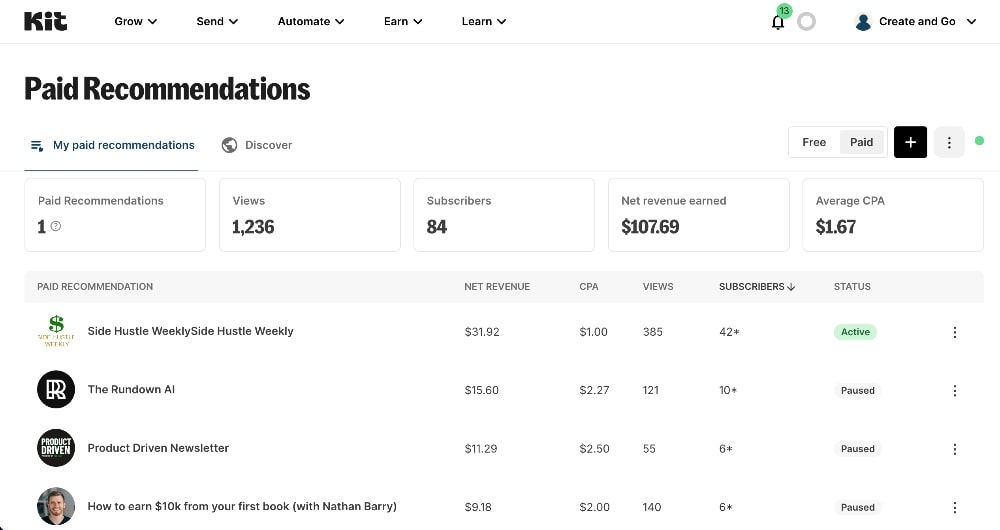Click the plus button to add recommendation
The width and height of the screenshot is (1000, 530).
click(x=910, y=142)
